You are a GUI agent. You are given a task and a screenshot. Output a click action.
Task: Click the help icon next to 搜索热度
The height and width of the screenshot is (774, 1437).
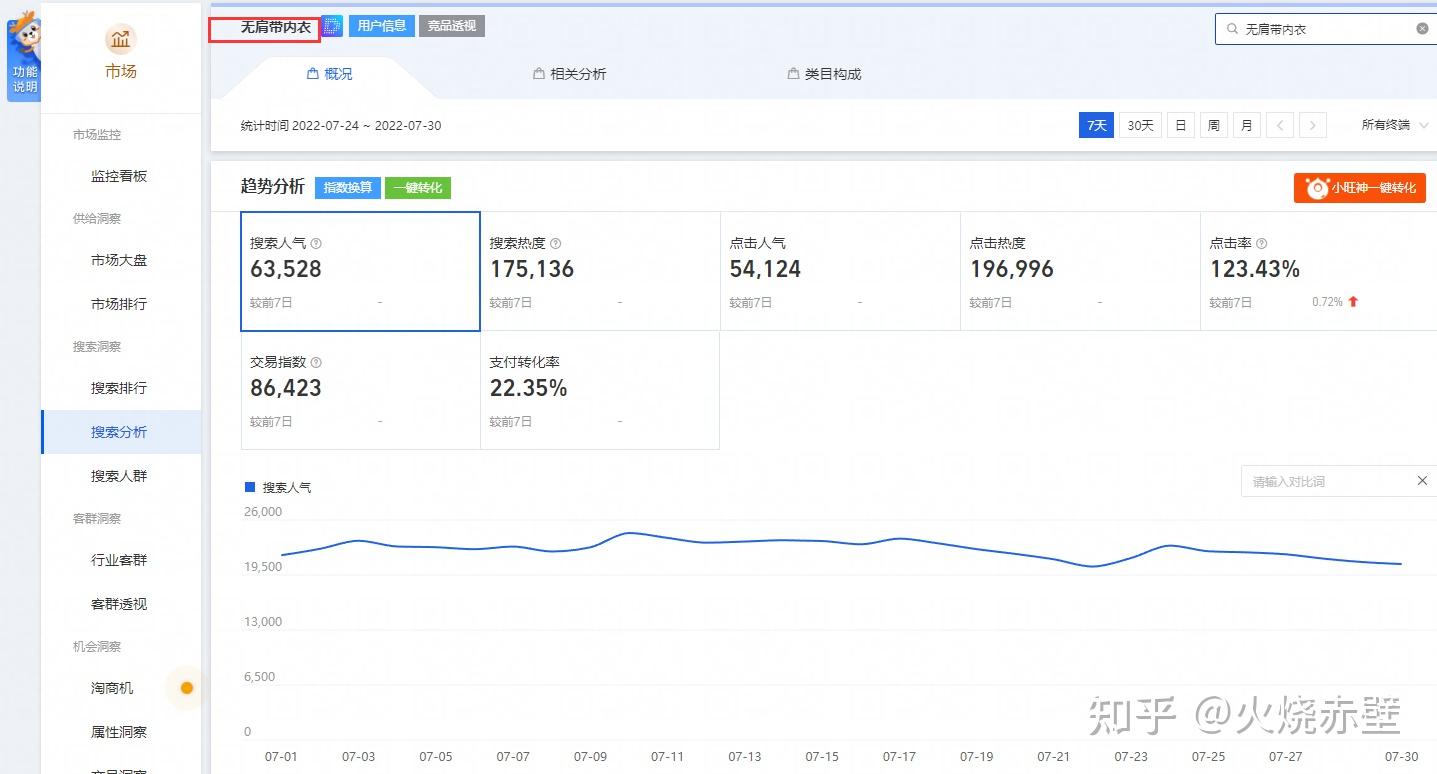pos(556,243)
